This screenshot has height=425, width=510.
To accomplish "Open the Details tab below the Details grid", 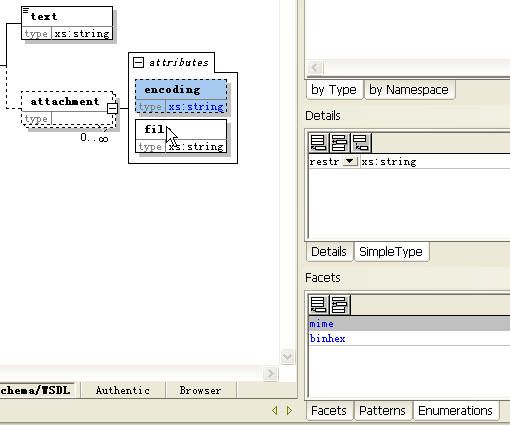I will [329, 252].
